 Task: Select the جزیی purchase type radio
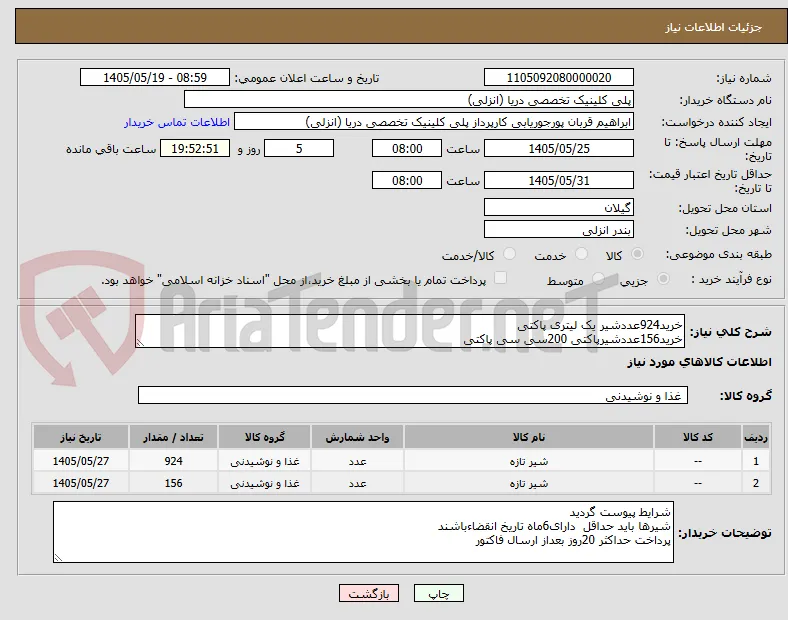coord(663,278)
